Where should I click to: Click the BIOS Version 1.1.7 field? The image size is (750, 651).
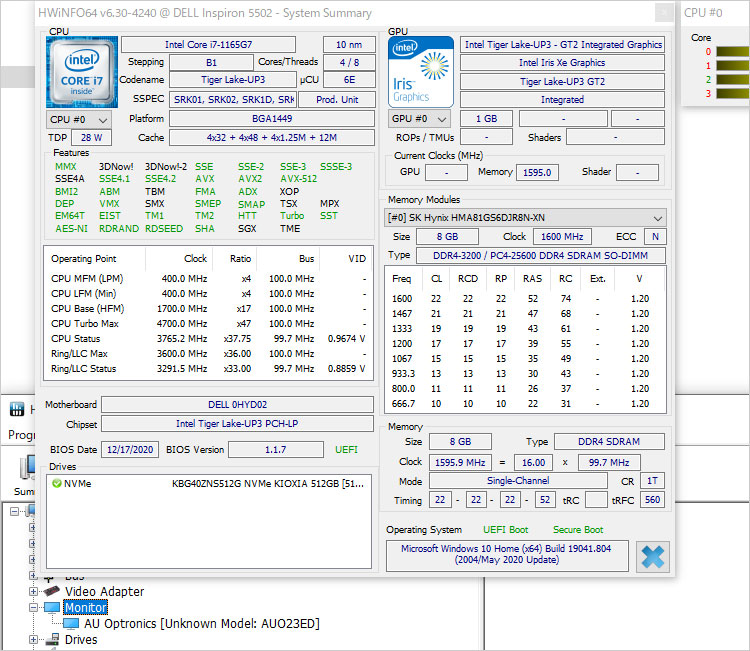pyautogui.click(x=276, y=450)
